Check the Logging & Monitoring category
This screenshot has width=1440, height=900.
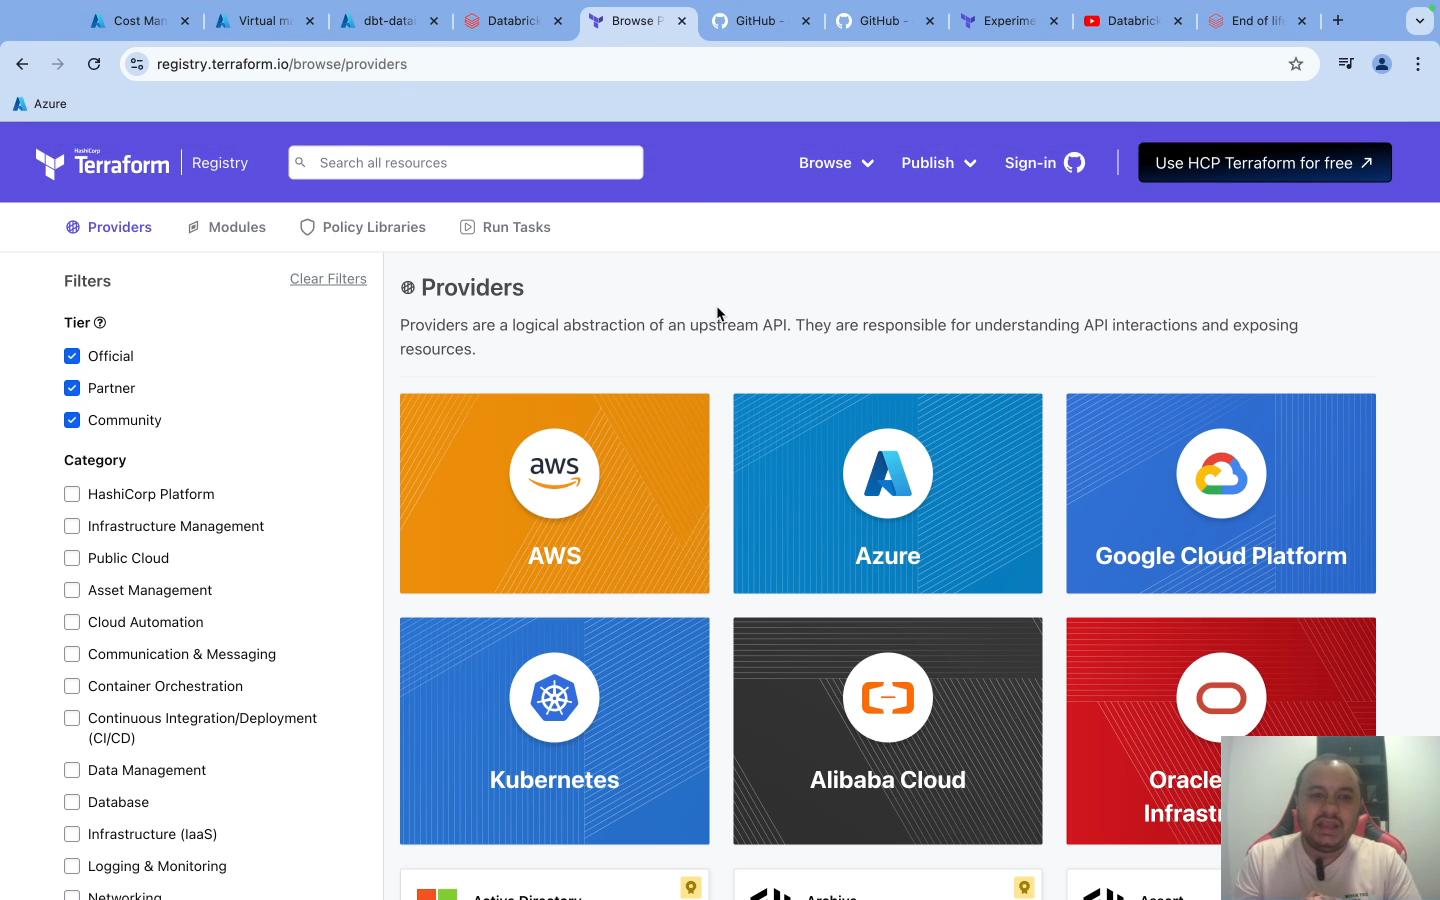72,866
